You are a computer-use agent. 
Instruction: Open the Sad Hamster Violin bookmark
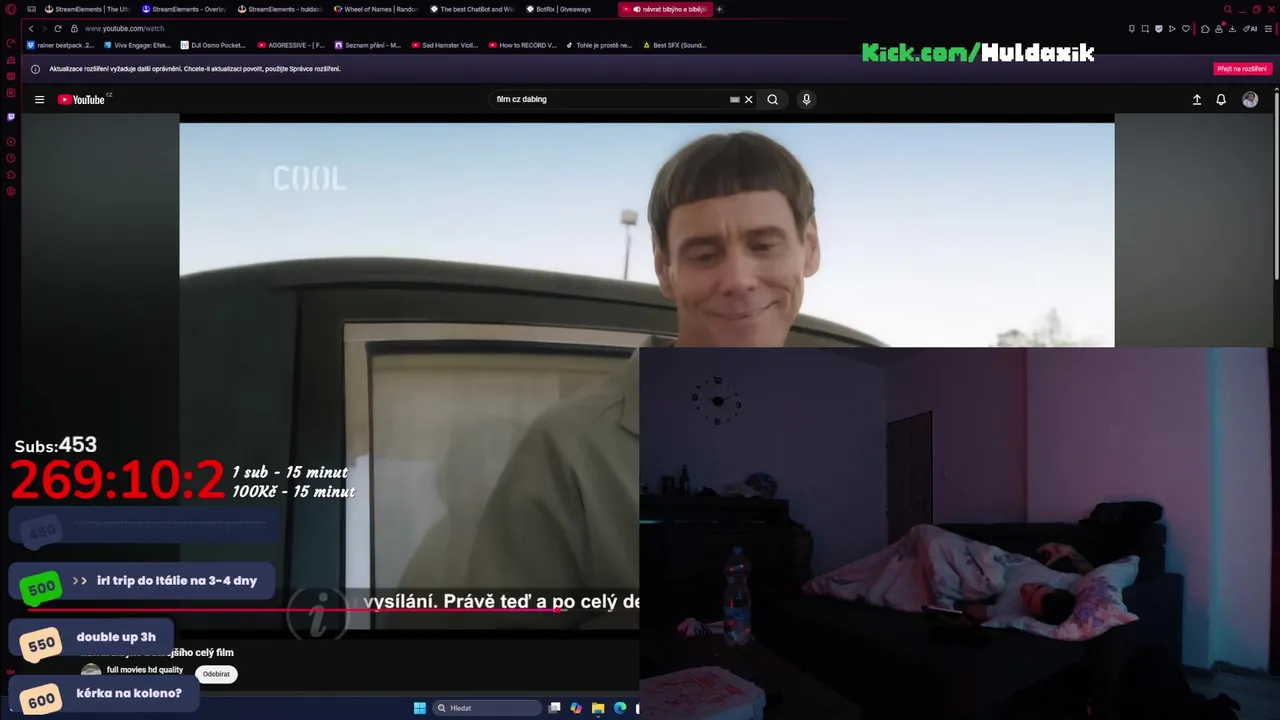(x=444, y=45)
